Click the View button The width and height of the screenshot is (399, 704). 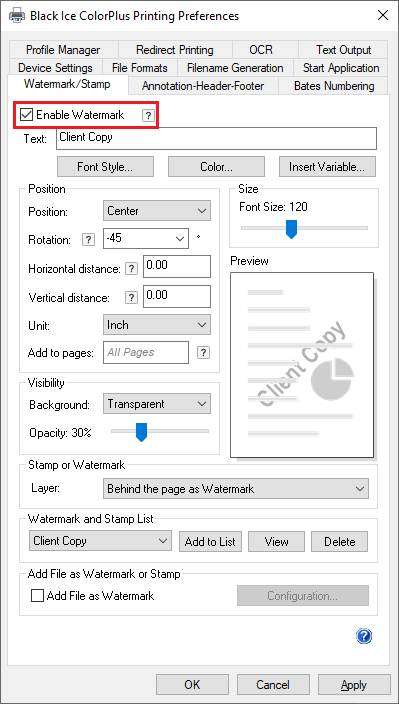pos(276,541)
